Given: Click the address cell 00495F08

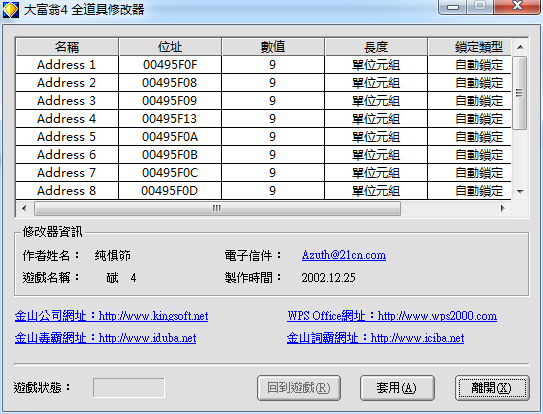Looking at the screenshot, I should click(170, 83).
